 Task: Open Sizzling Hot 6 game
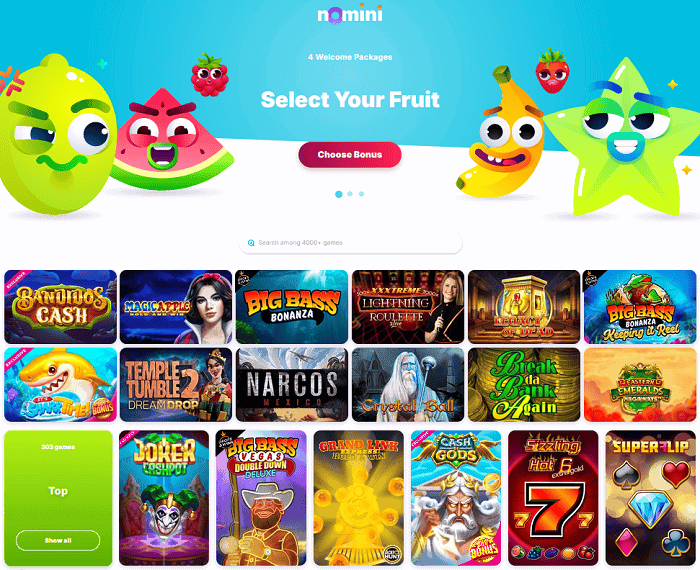553,498
